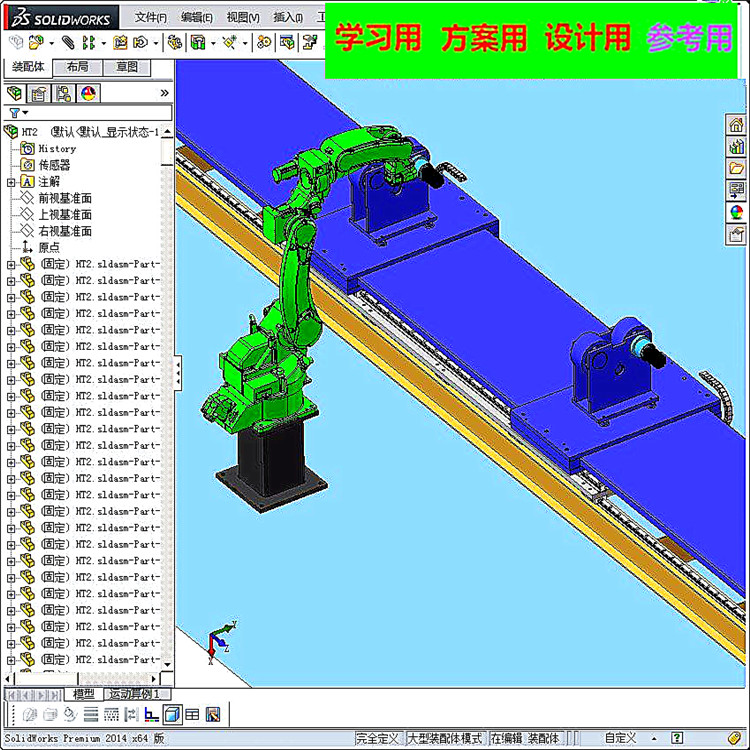Screen dimensions: 750x750
Task: Switch to the 模型 tab
Action: pos(84,694)
